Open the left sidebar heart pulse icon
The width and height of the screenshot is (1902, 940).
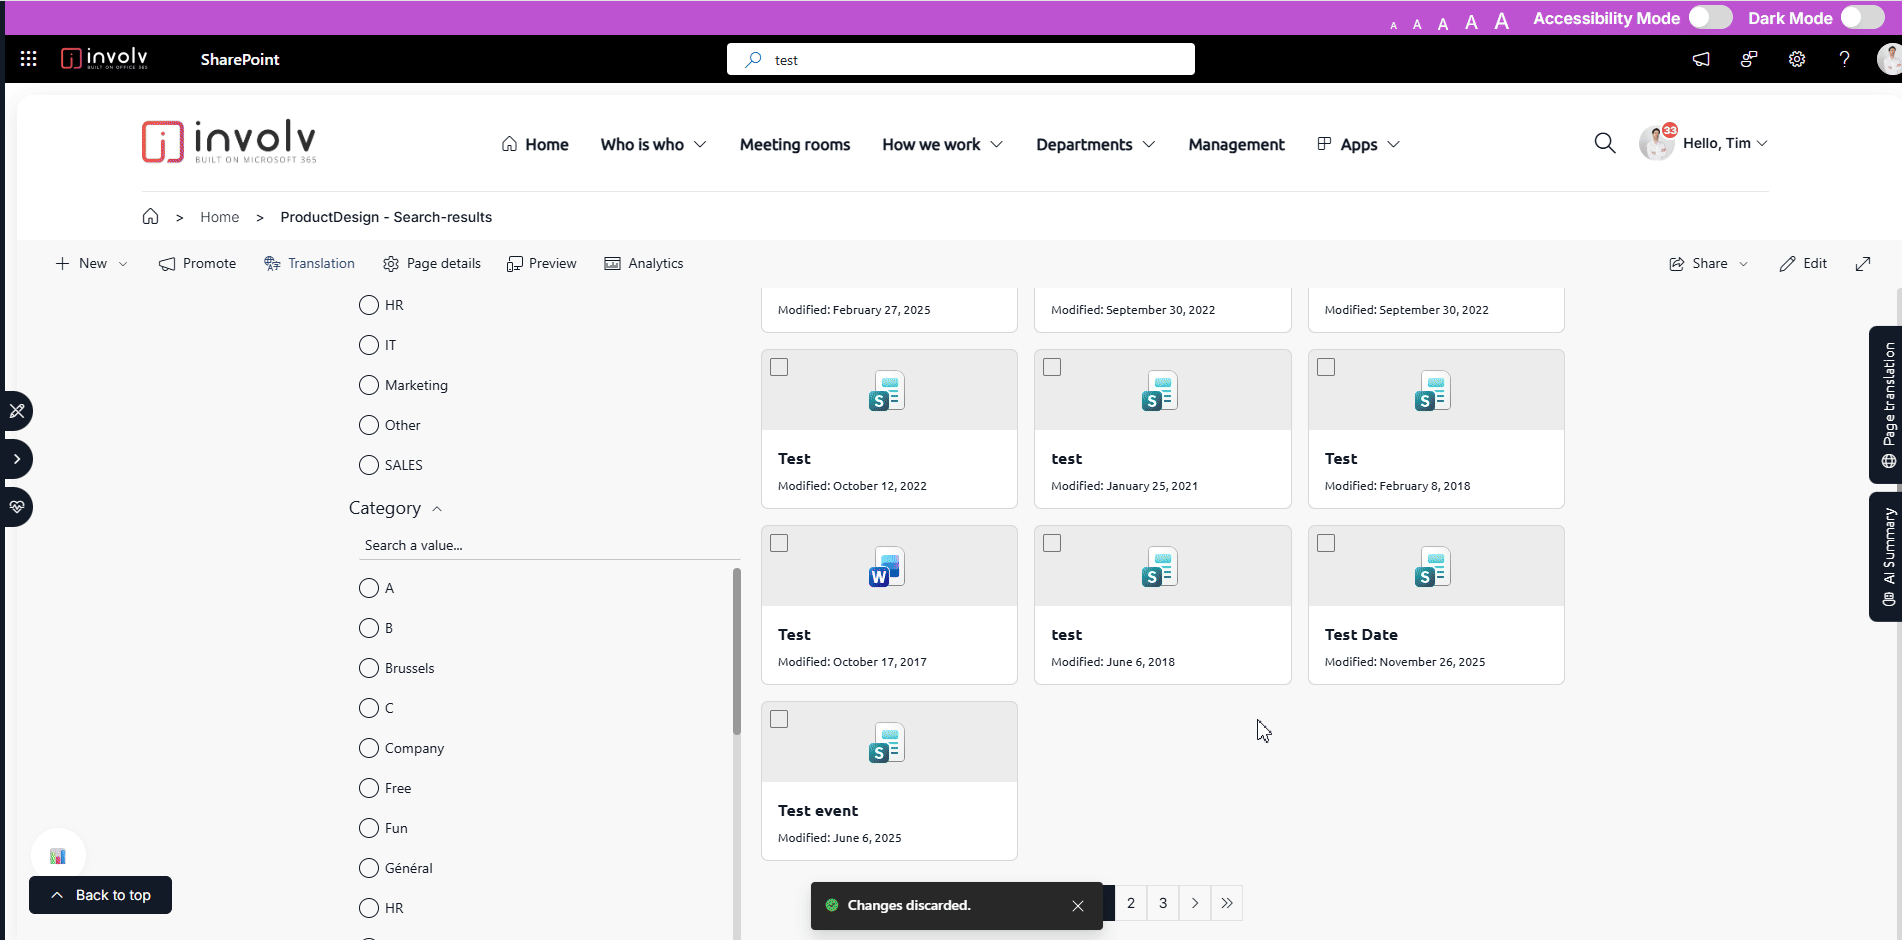pyautogui.click(x=17, y=507)
